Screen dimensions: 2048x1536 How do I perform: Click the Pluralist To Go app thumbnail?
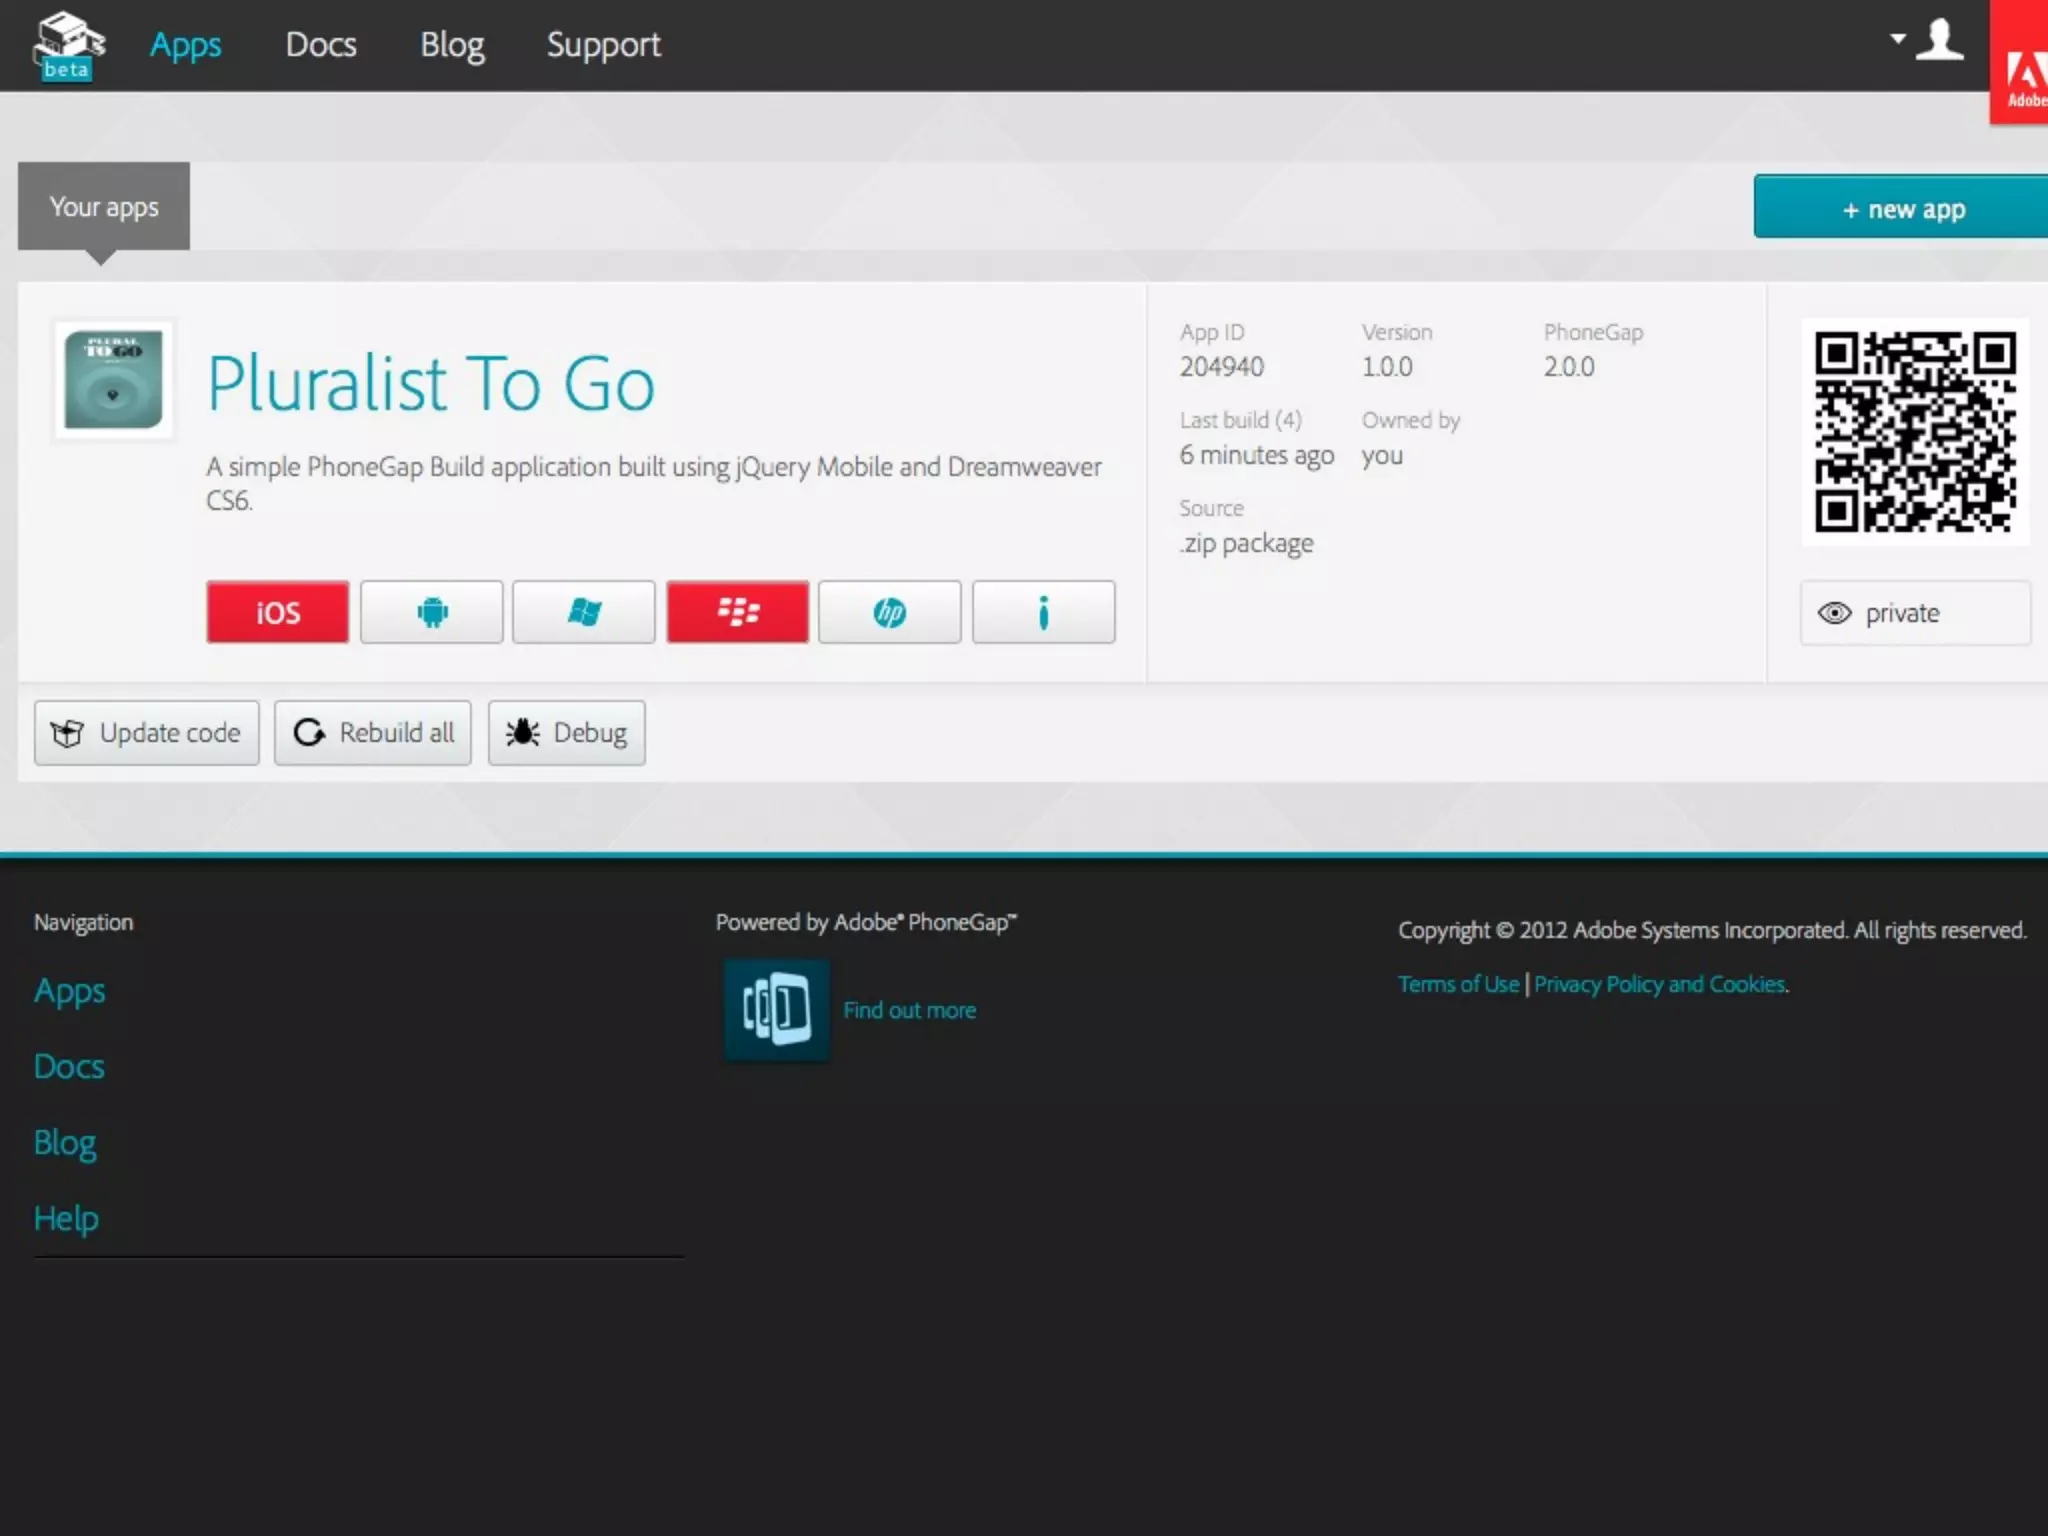(113, 380)
